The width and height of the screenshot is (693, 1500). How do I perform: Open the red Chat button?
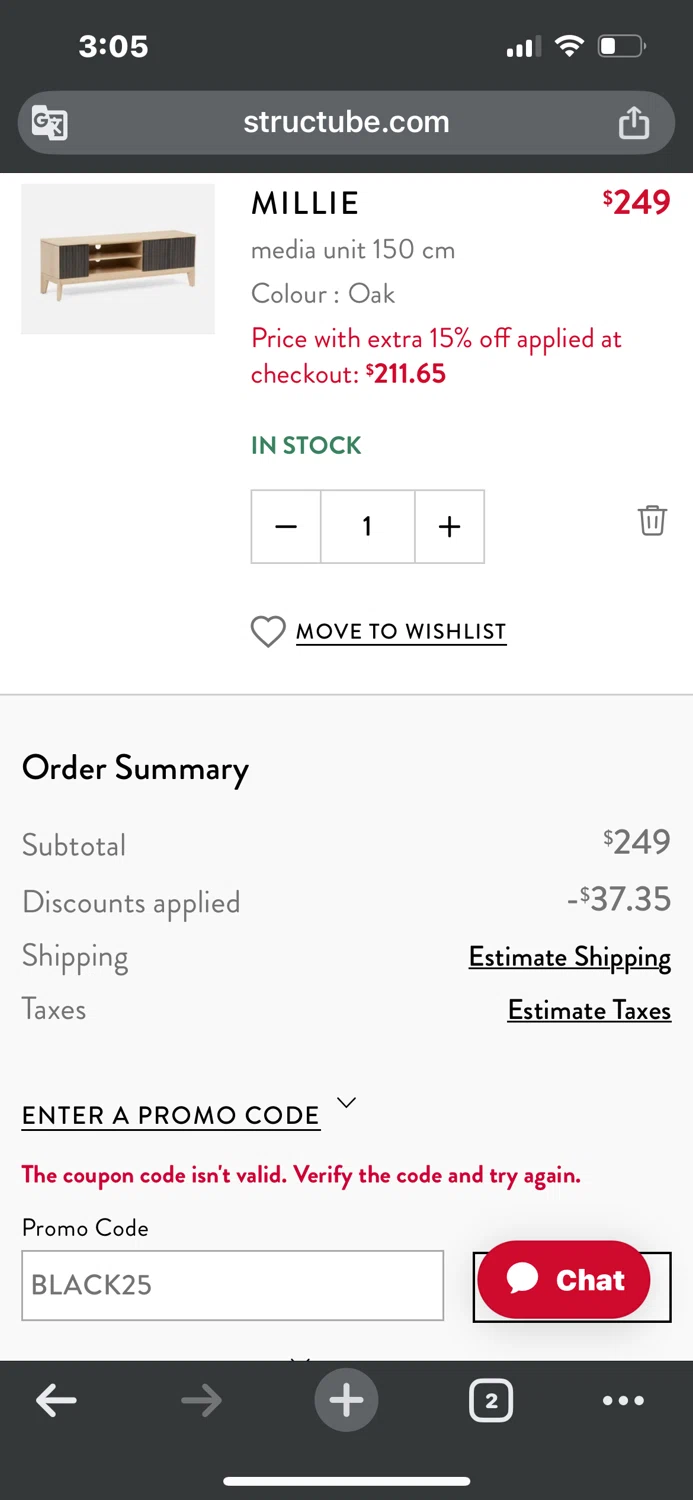[x=564, y=1280]
